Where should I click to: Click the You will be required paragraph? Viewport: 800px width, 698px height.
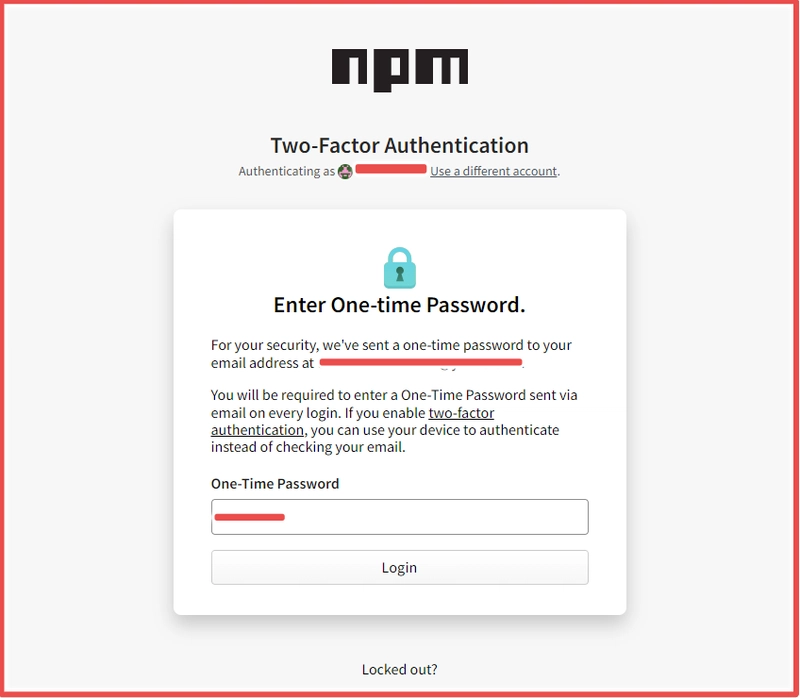(x=393, y=395)
